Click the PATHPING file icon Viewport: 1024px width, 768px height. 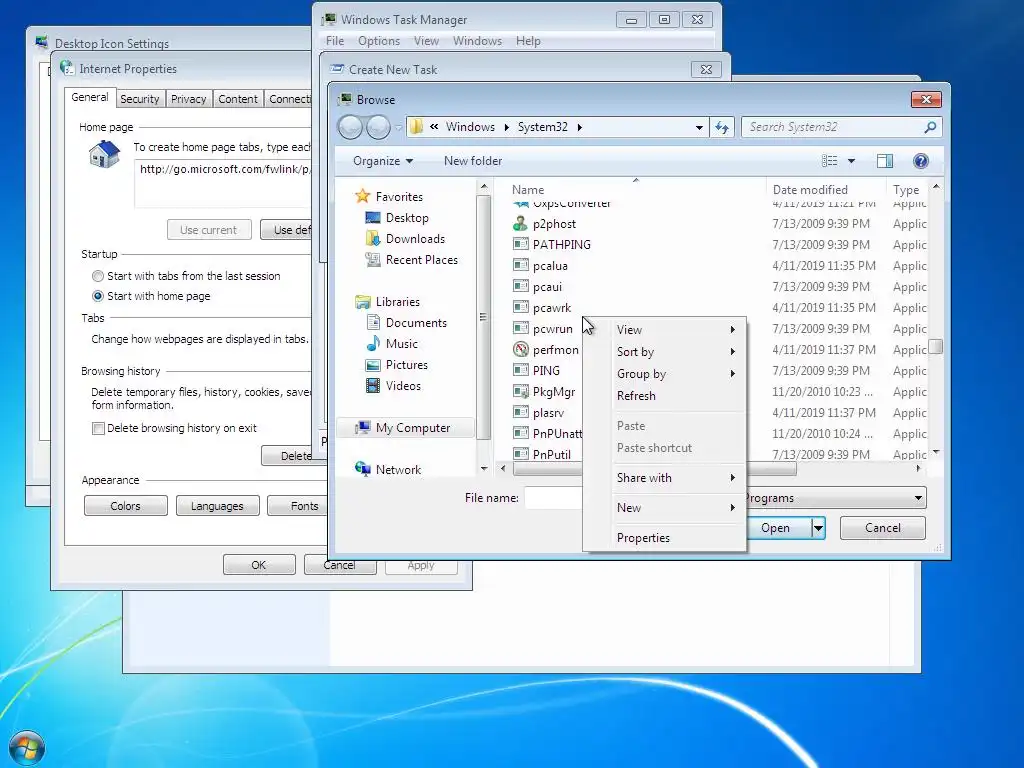(x=520, y=245)
